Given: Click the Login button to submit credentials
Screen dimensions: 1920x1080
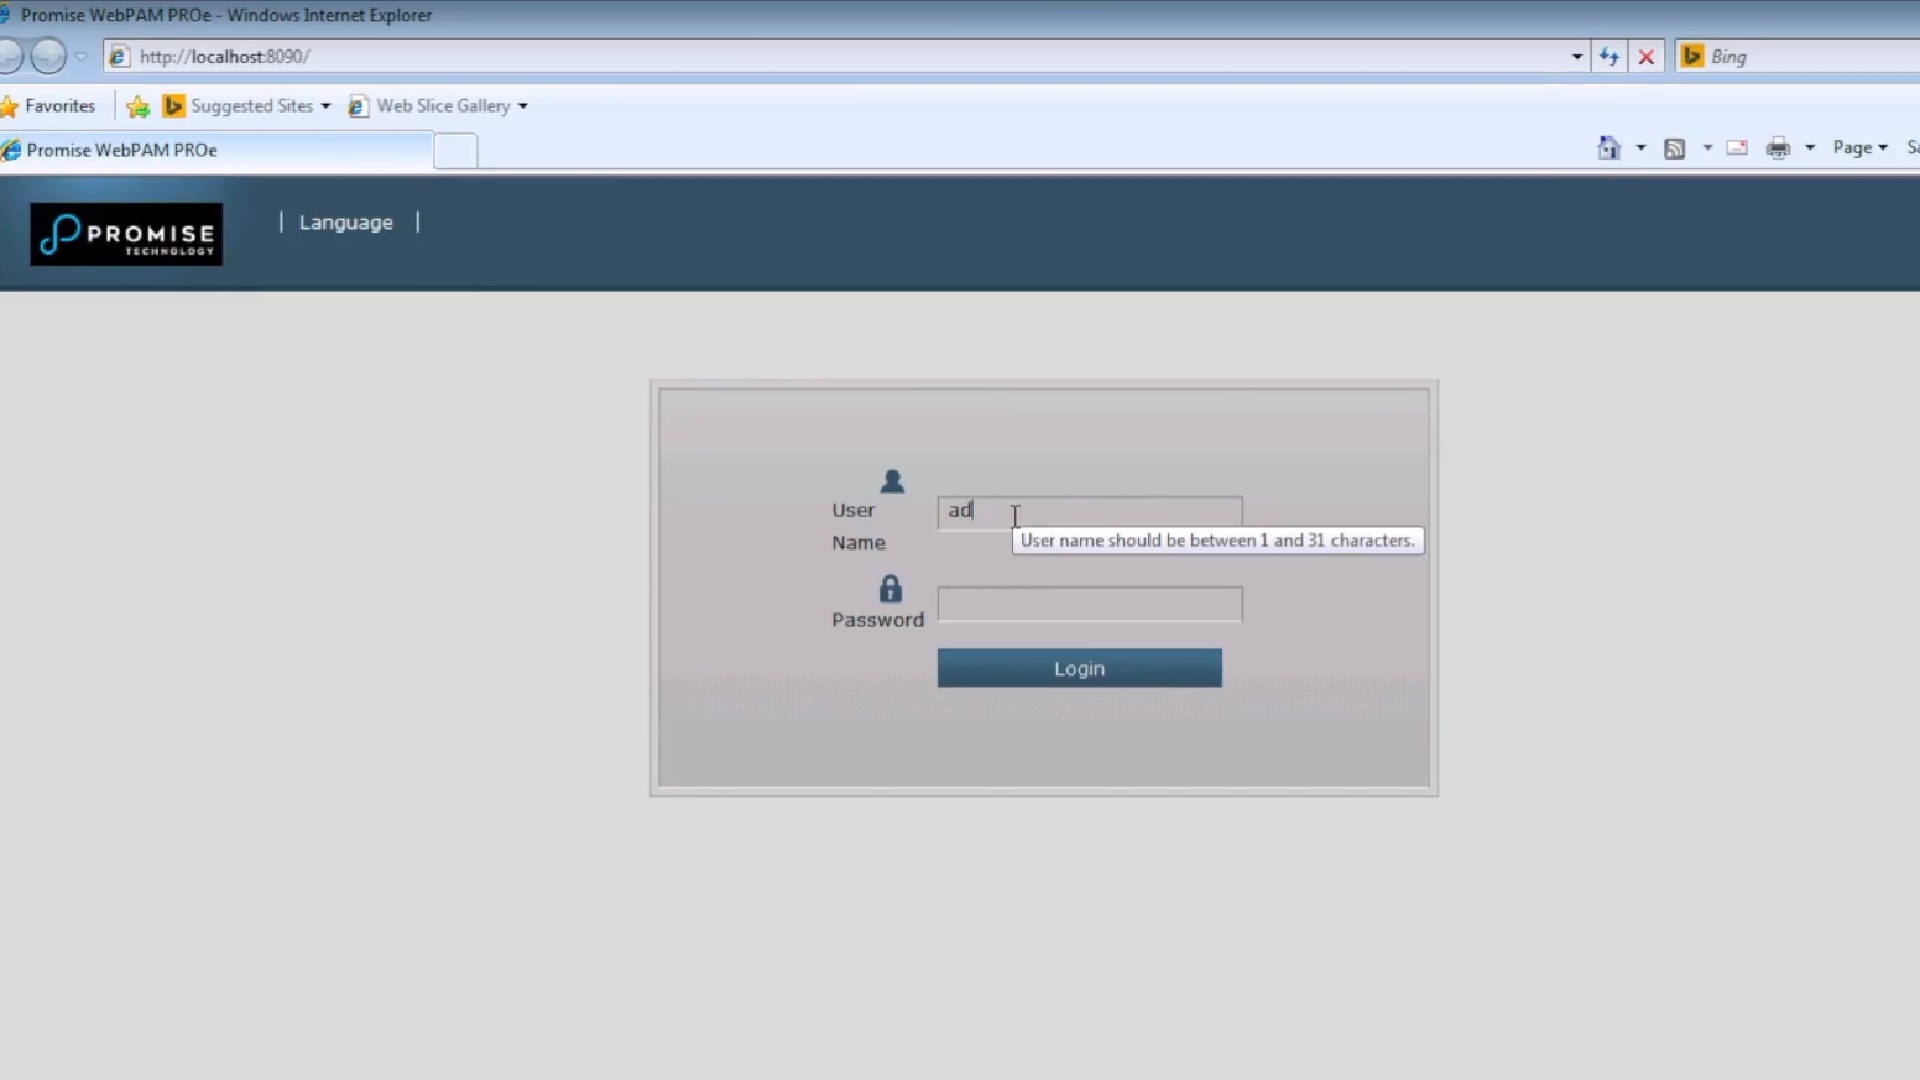Looking at the screenshot, I should coord(1079,667).
